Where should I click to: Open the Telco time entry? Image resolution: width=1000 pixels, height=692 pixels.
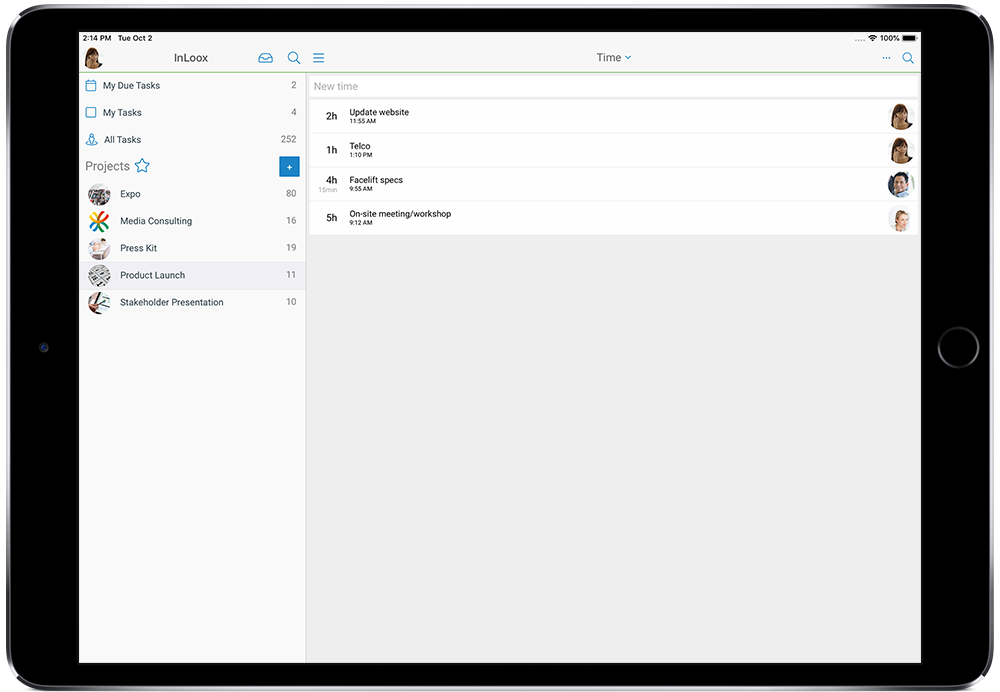614,151
